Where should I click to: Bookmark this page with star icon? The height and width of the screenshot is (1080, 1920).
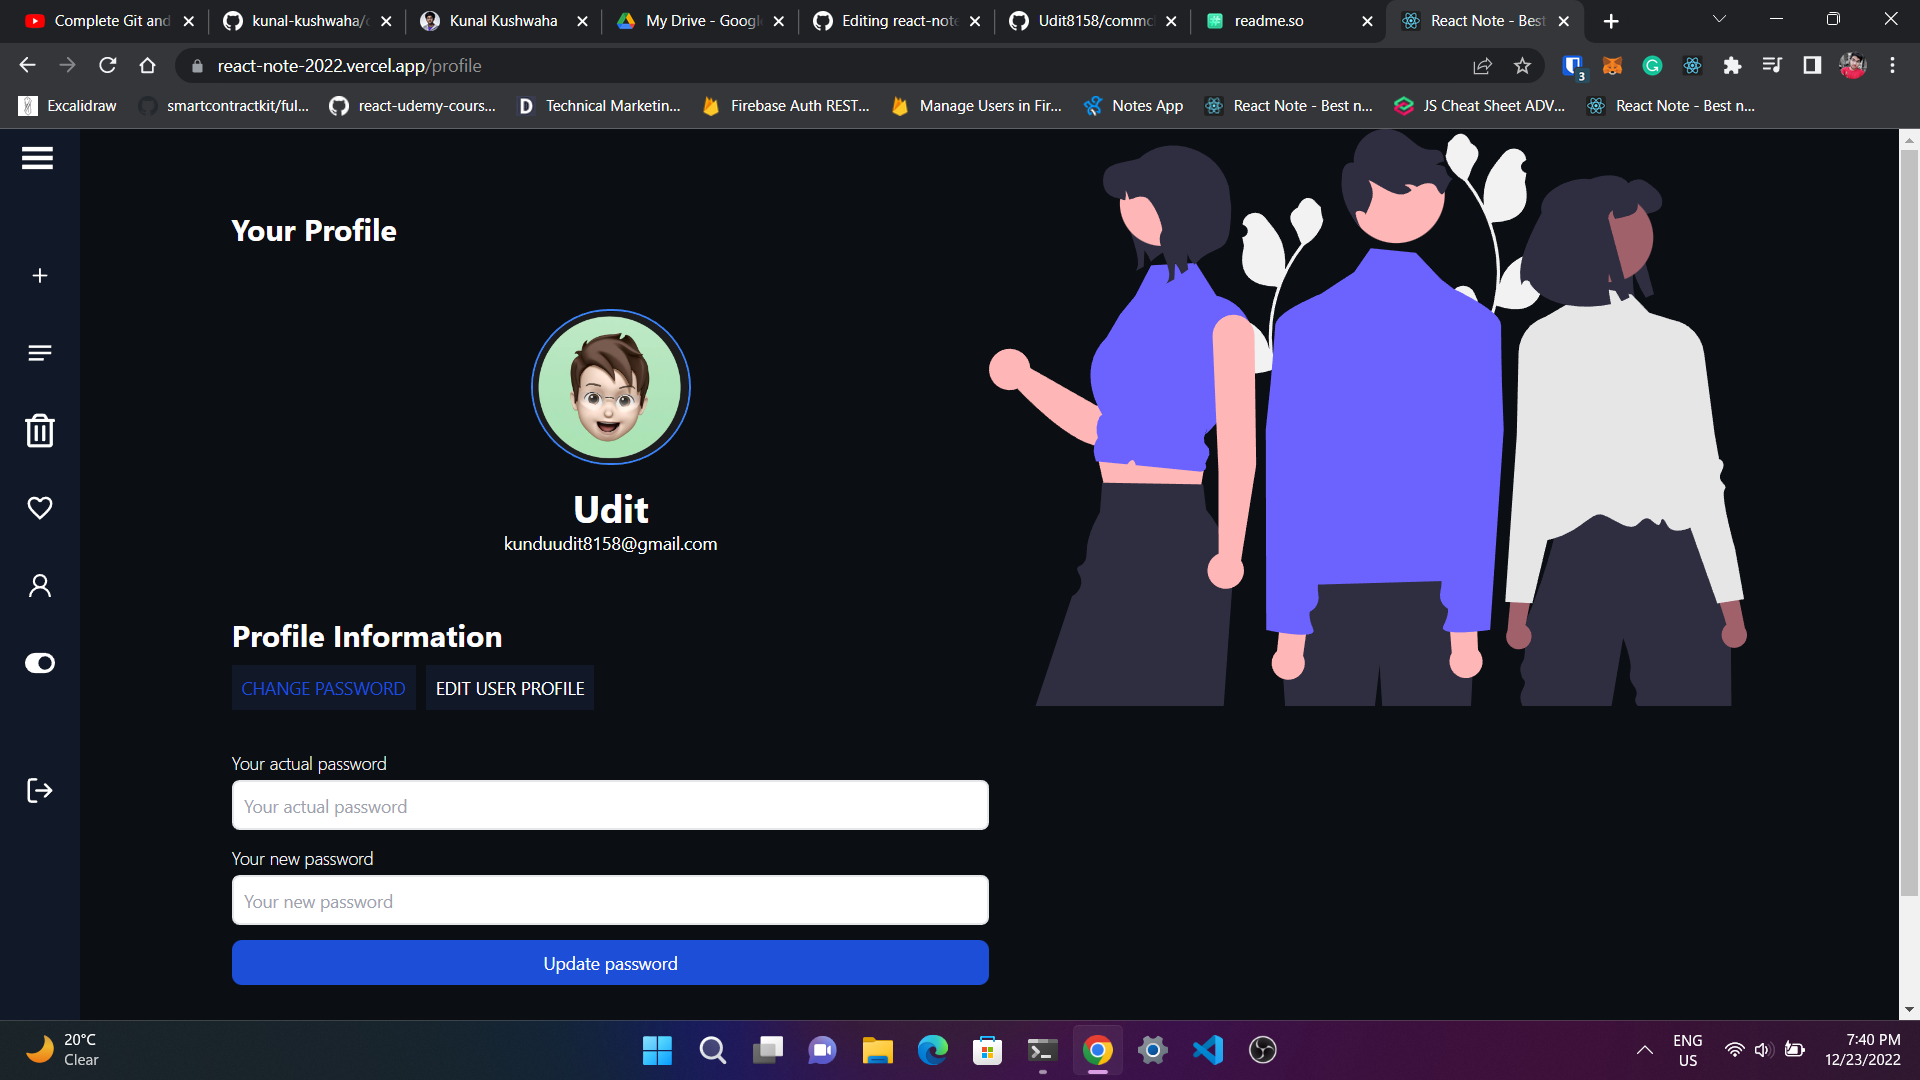coord(1522,66)
